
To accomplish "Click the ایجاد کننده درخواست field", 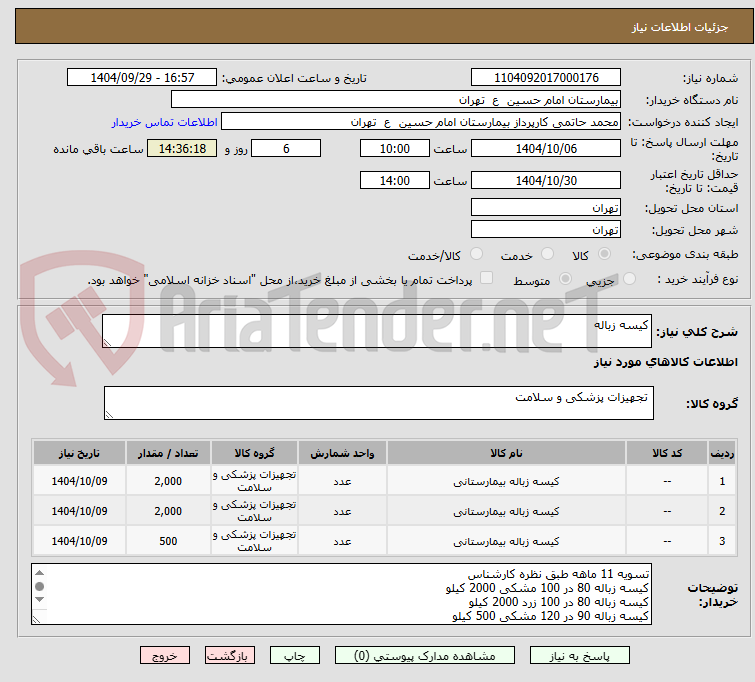I will pyautogui.click(x=421, y=122).
